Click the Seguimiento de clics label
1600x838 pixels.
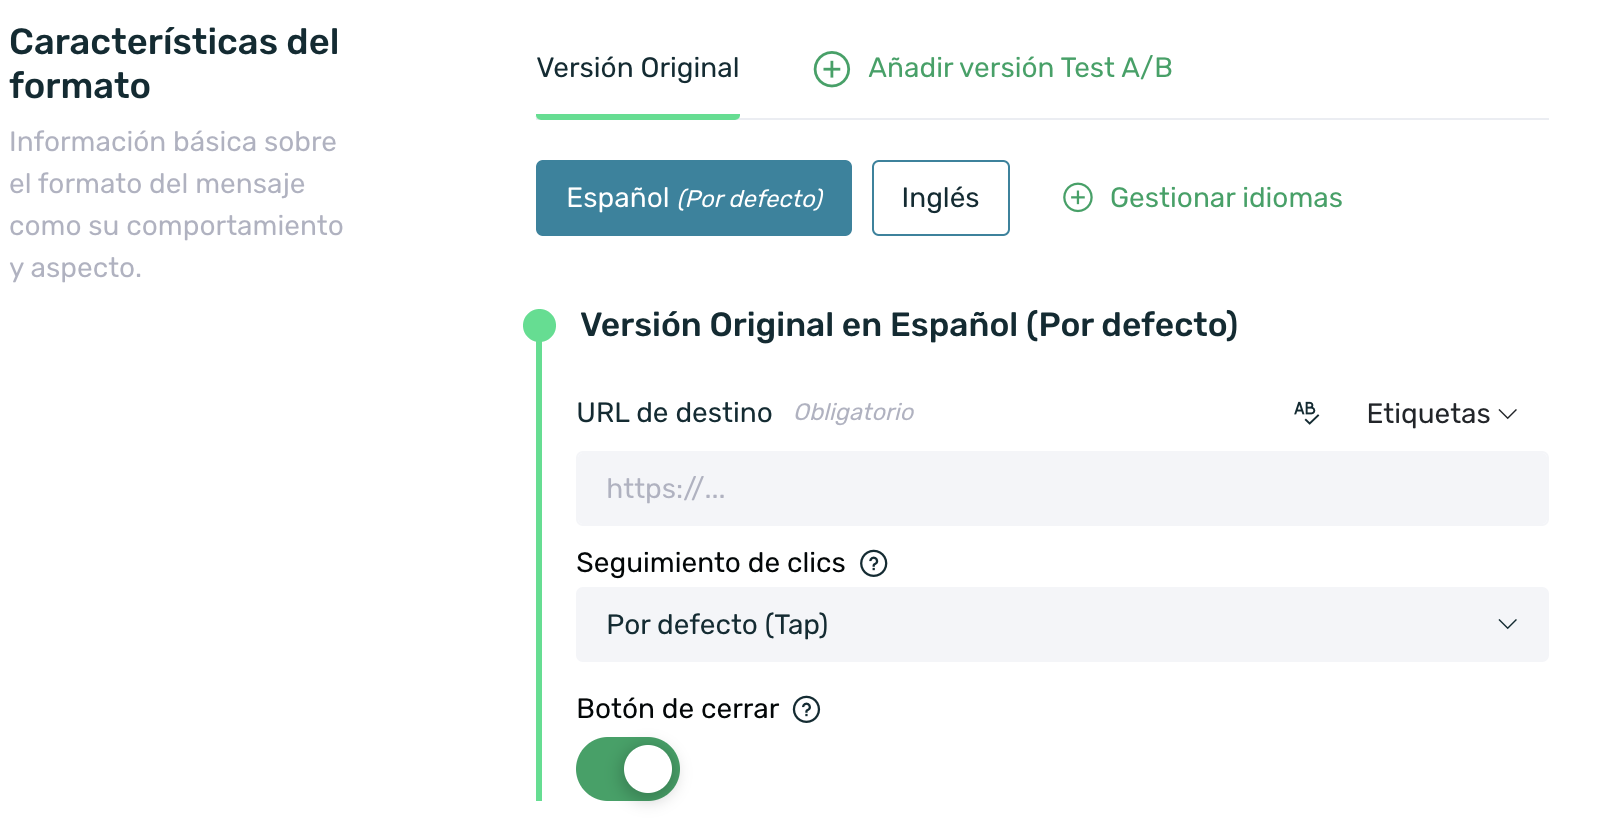711,563
